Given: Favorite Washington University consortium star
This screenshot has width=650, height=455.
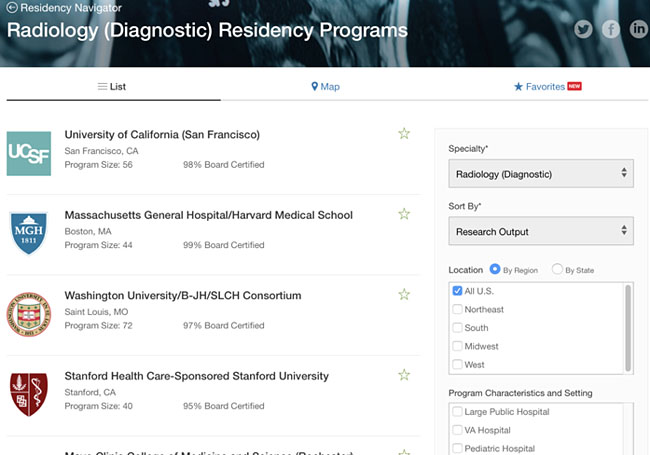Looking at the screenshot, I should point(404,294).
